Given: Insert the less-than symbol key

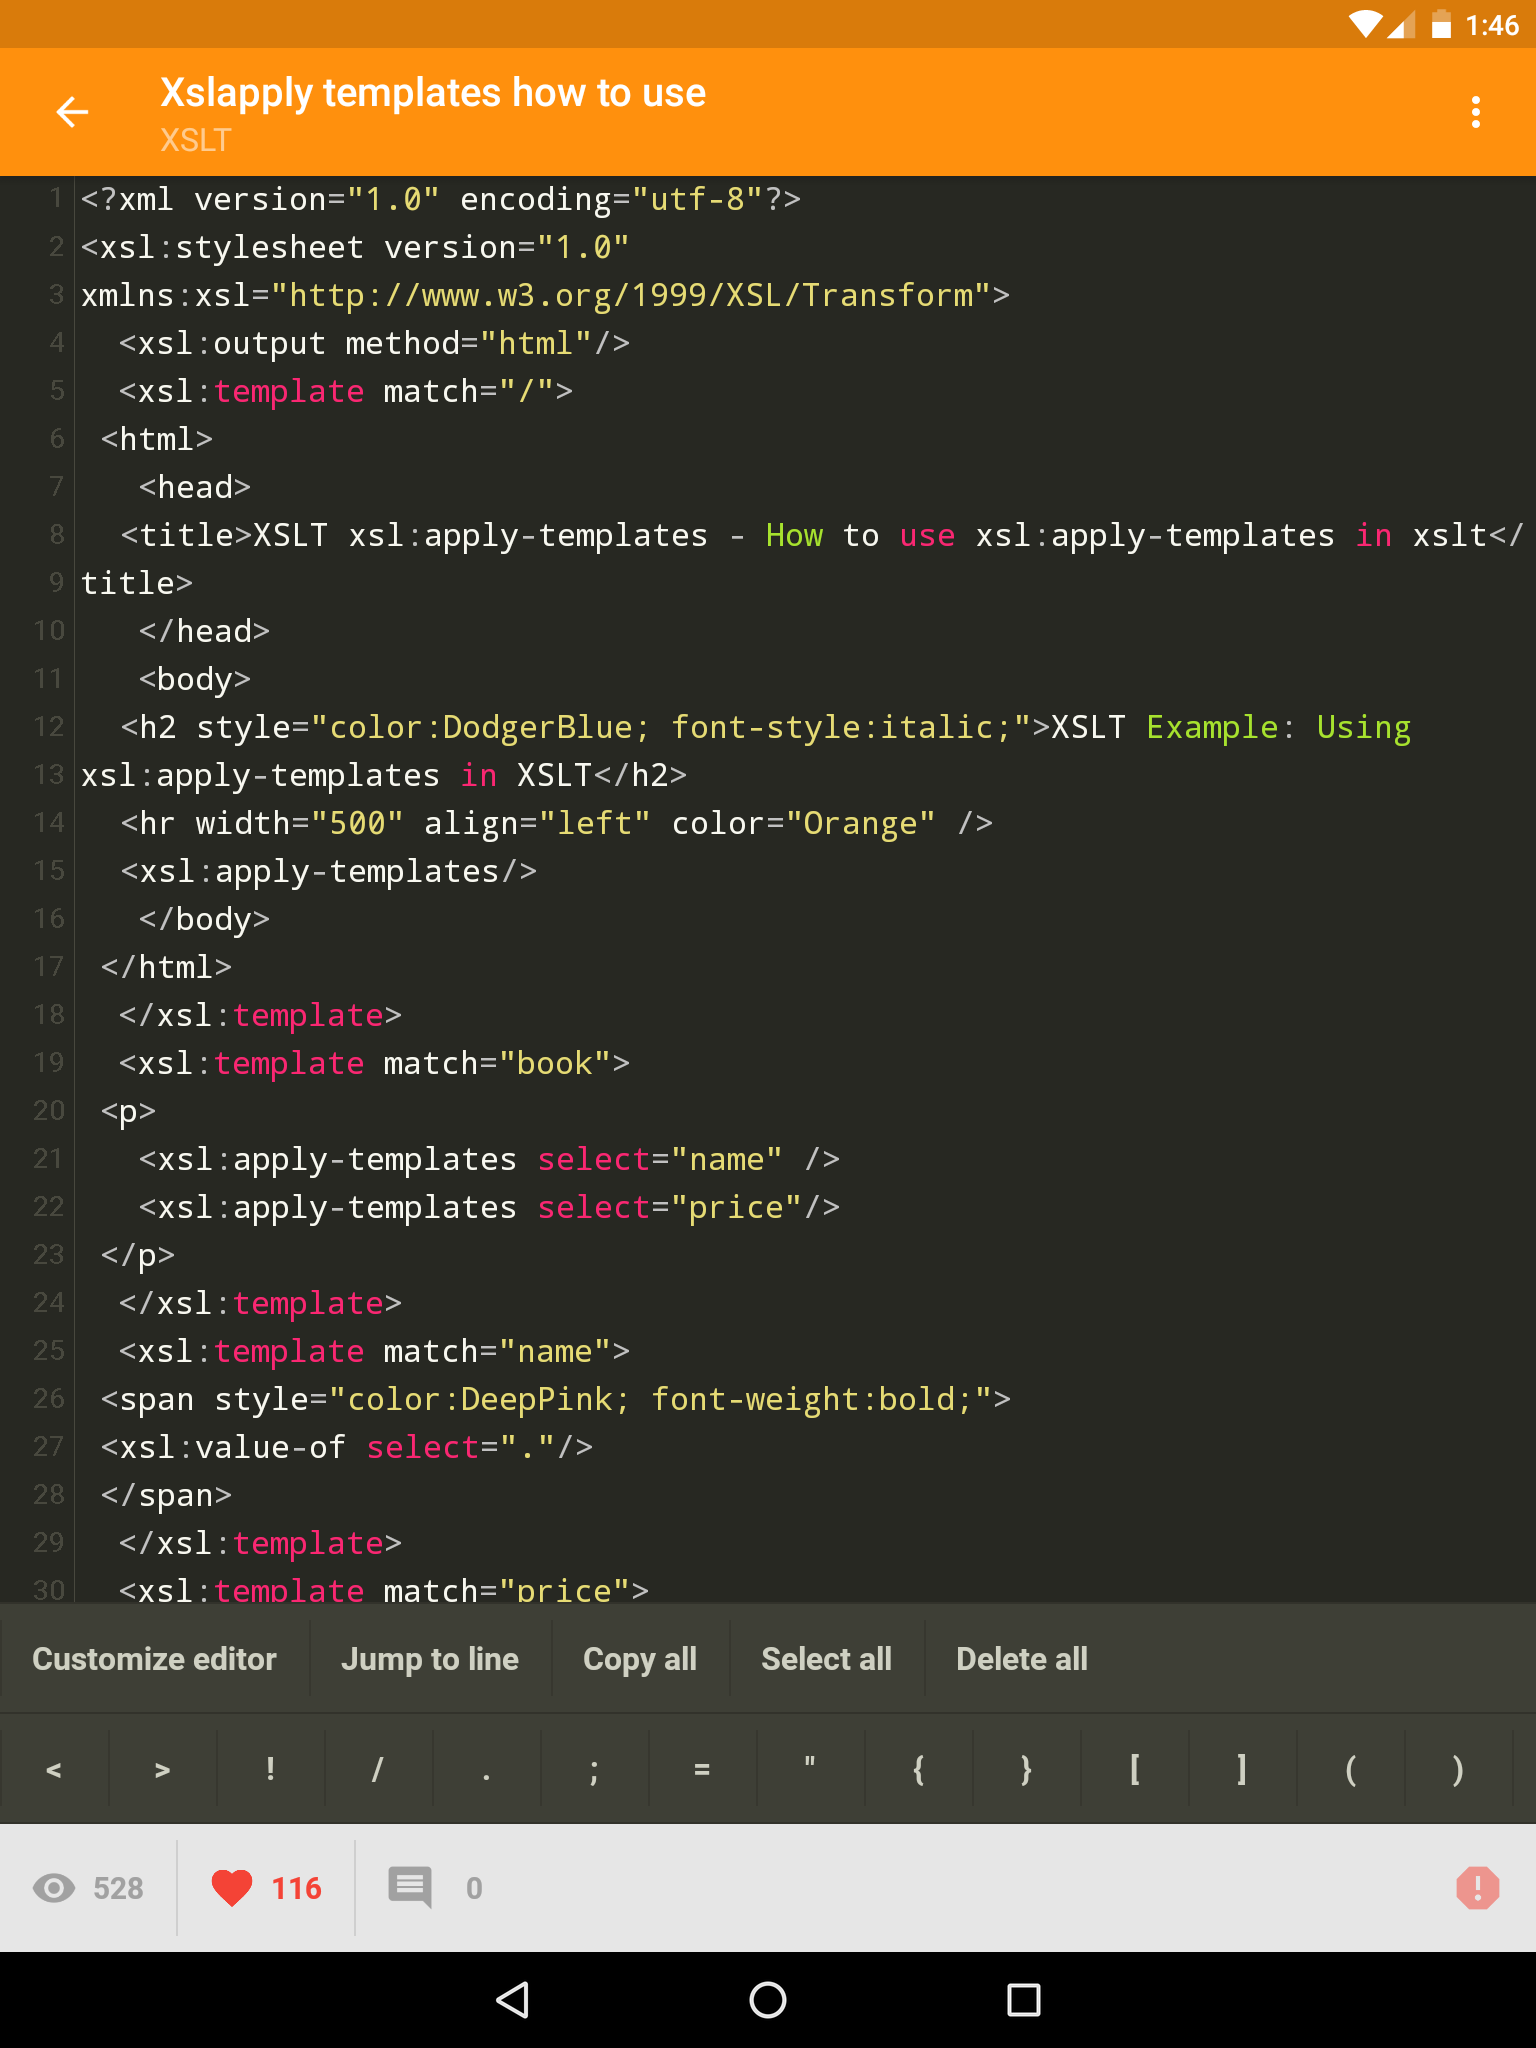Looking at the screenshot, I should point(54,1770).
